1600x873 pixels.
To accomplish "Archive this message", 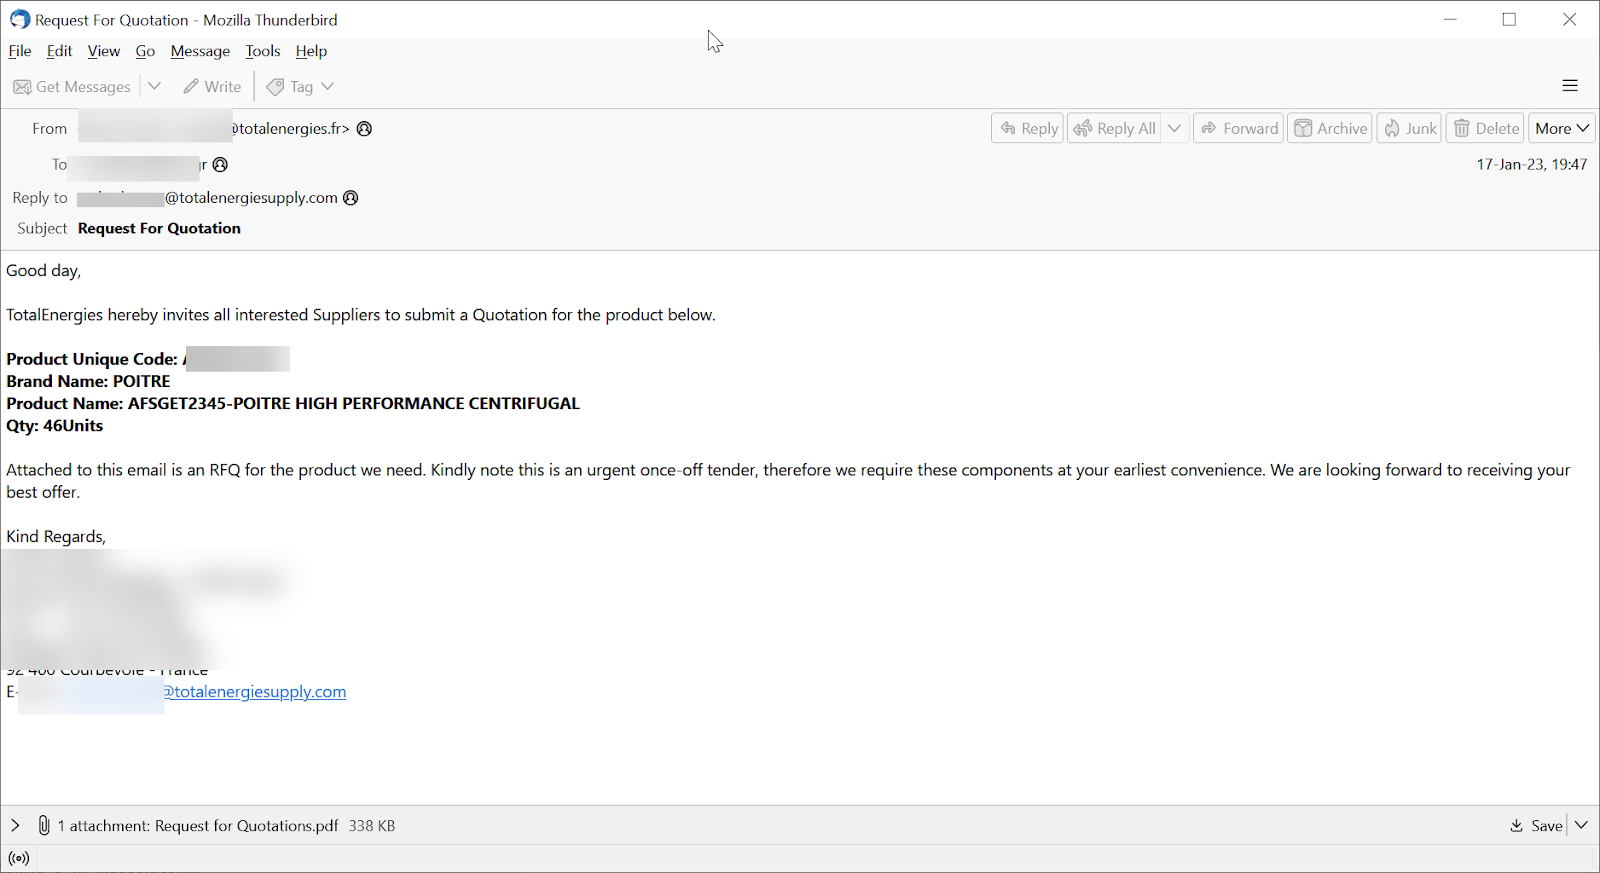I will [1330, 128].
